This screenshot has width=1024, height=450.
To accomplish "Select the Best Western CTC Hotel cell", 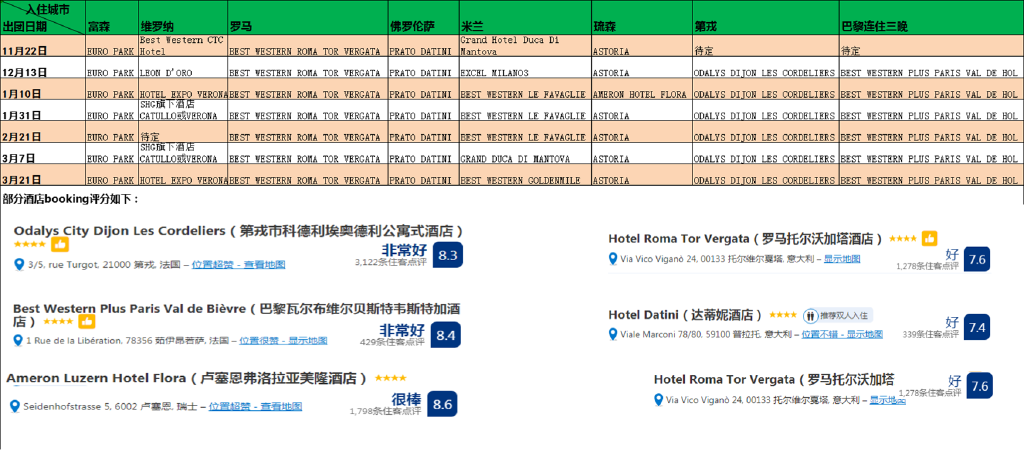I will pos(184,46).
